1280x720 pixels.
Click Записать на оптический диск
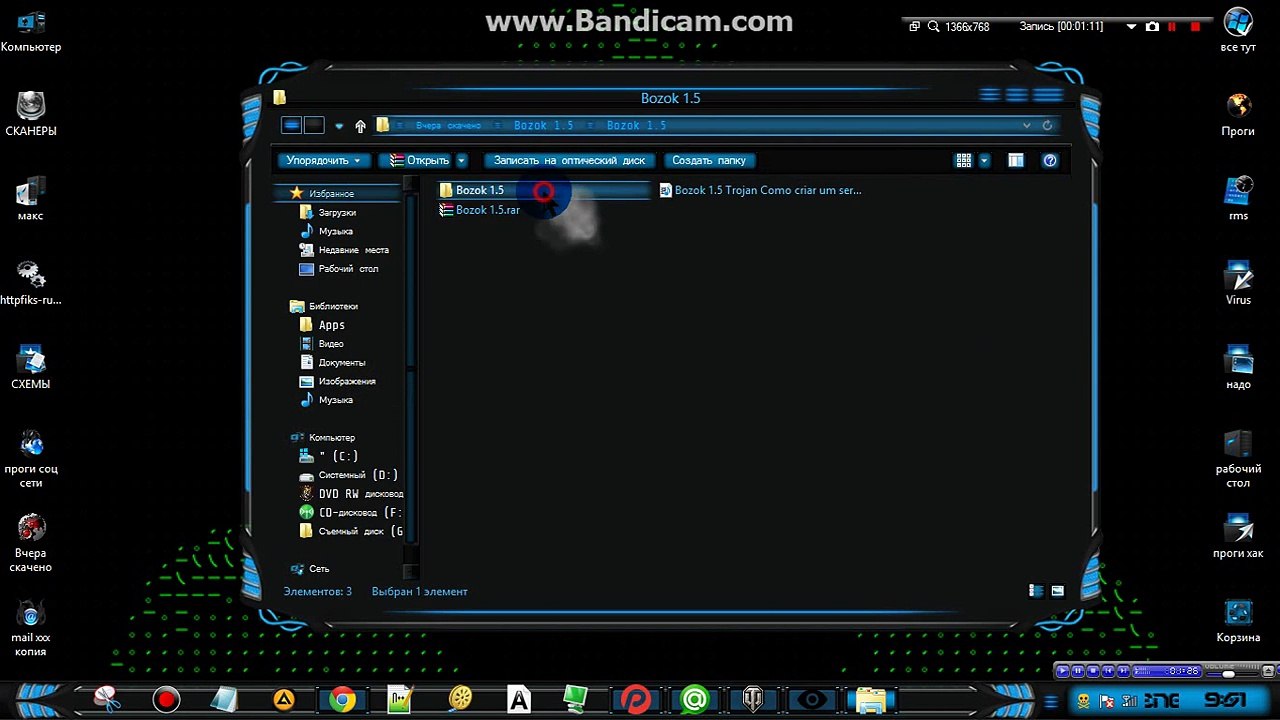point(569,160)
